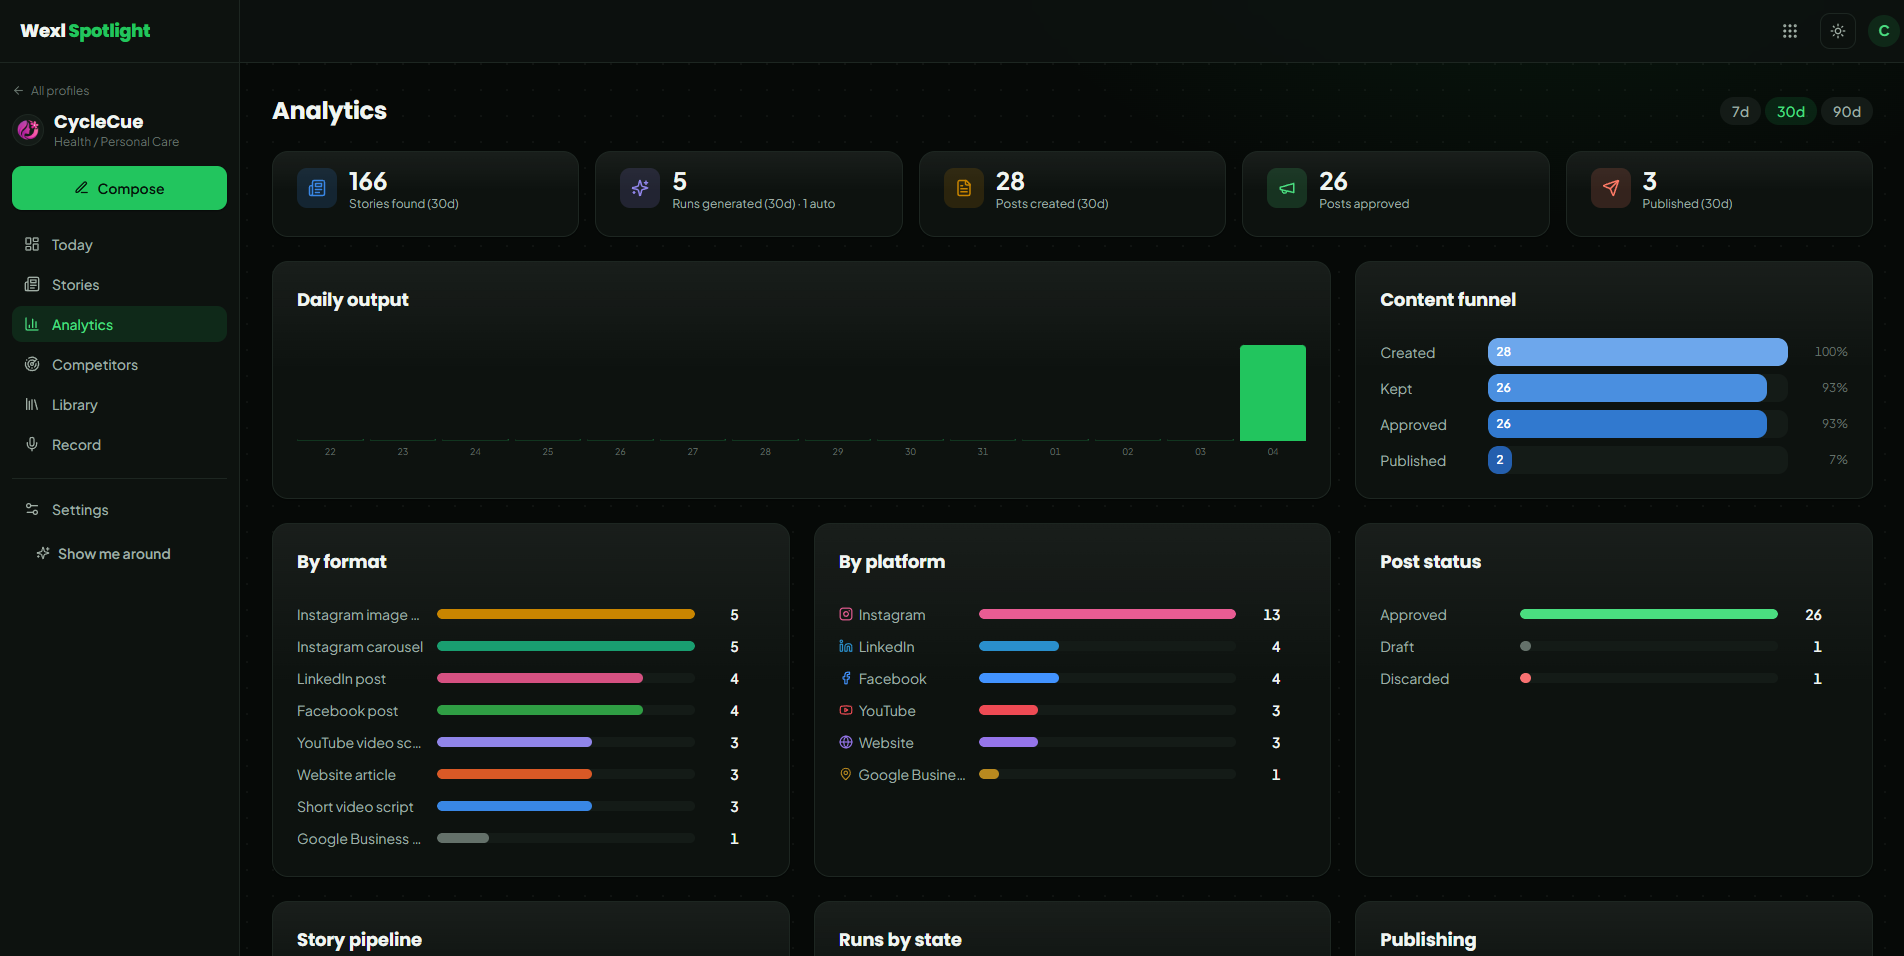Image resolution: width=1904 pixels, height=956 pixels.
Task: Click the Instagram platform count 13
Action: [1271, 615]
